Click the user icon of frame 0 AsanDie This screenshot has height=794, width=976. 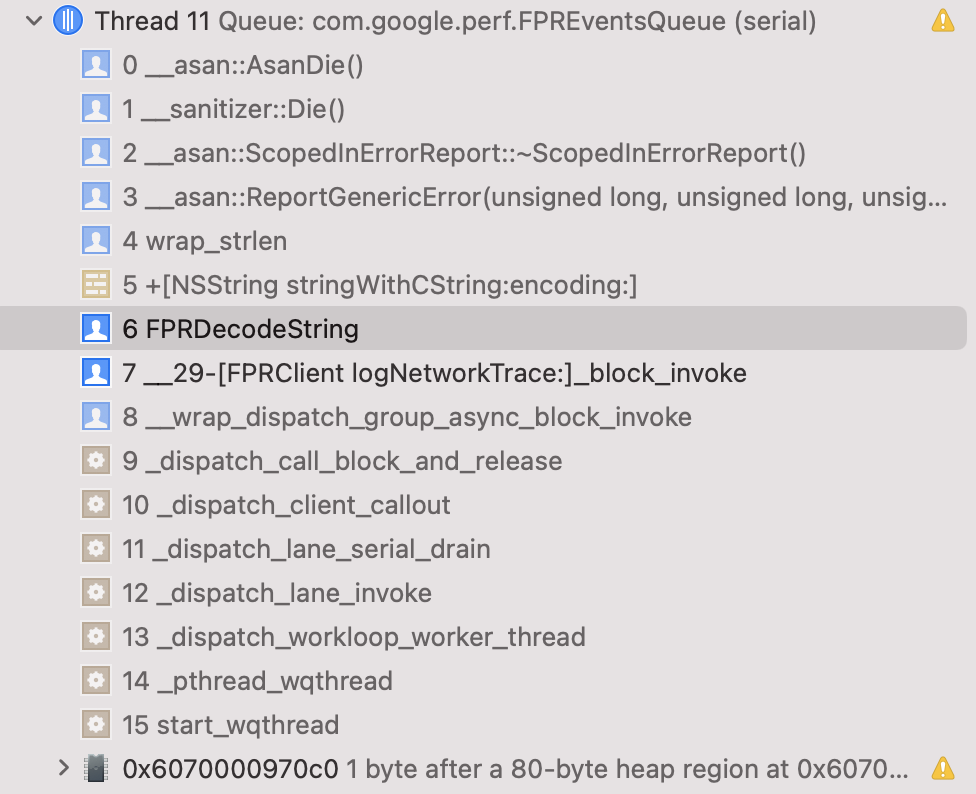tap(96, 65)
